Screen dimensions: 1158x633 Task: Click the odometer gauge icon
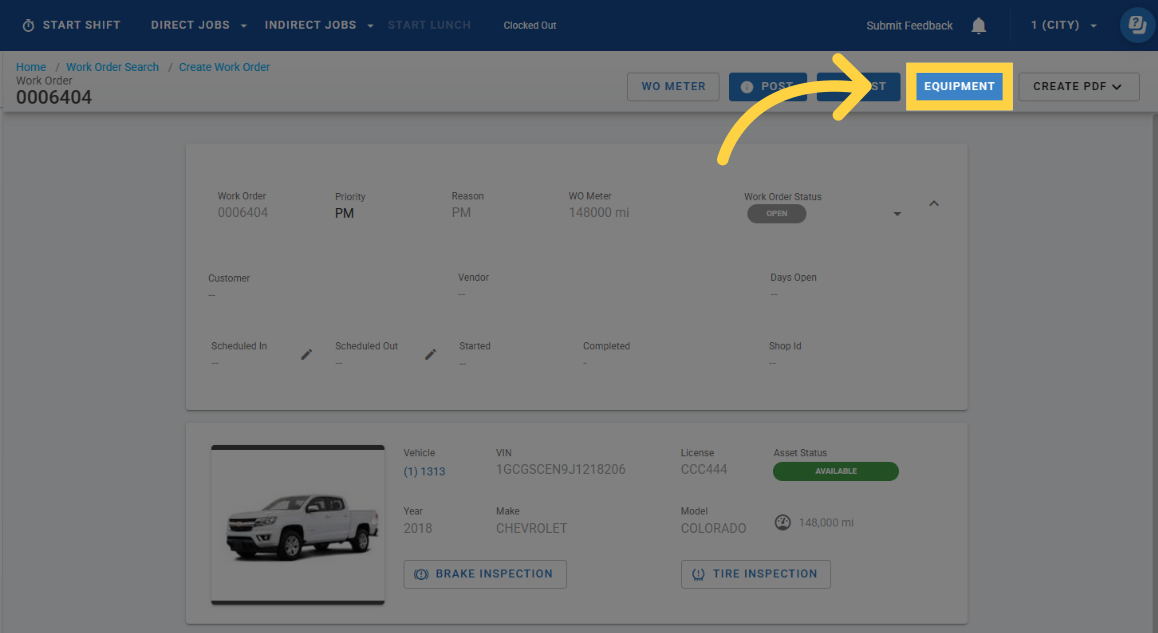click(783, 522)
